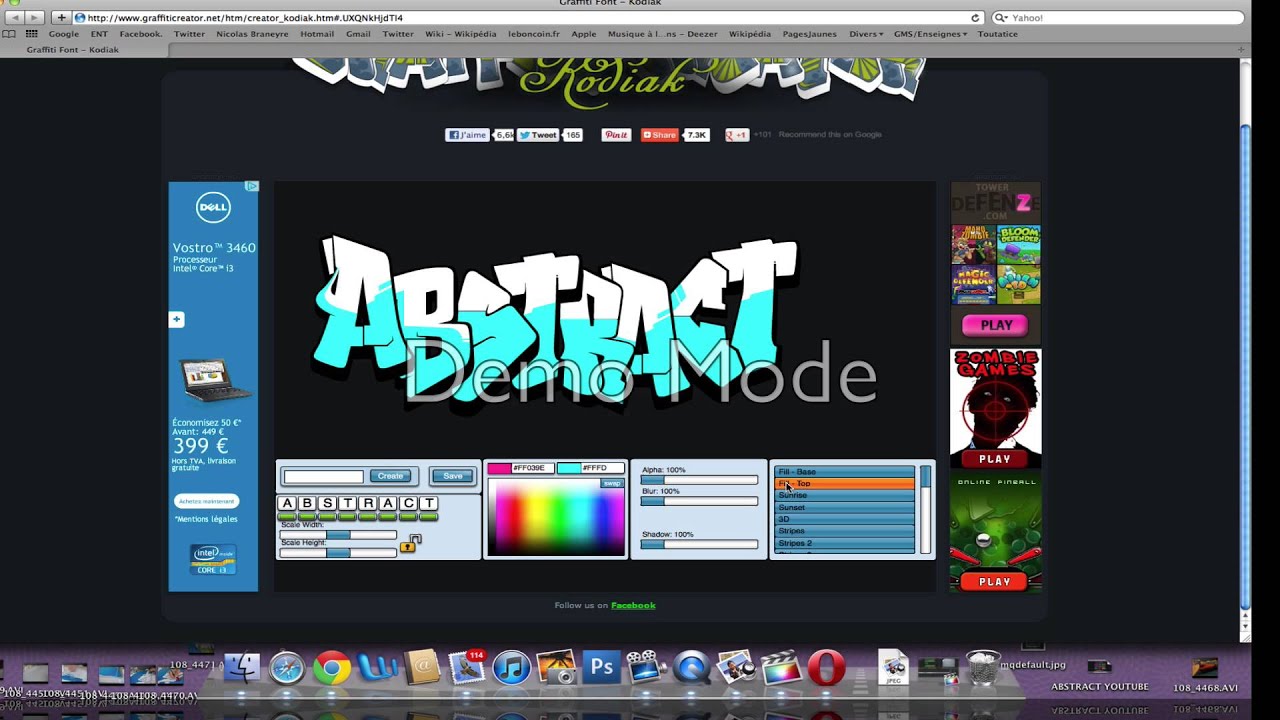Select letter C tile
The image size is (1280, 720).
[x=408, y=503]
